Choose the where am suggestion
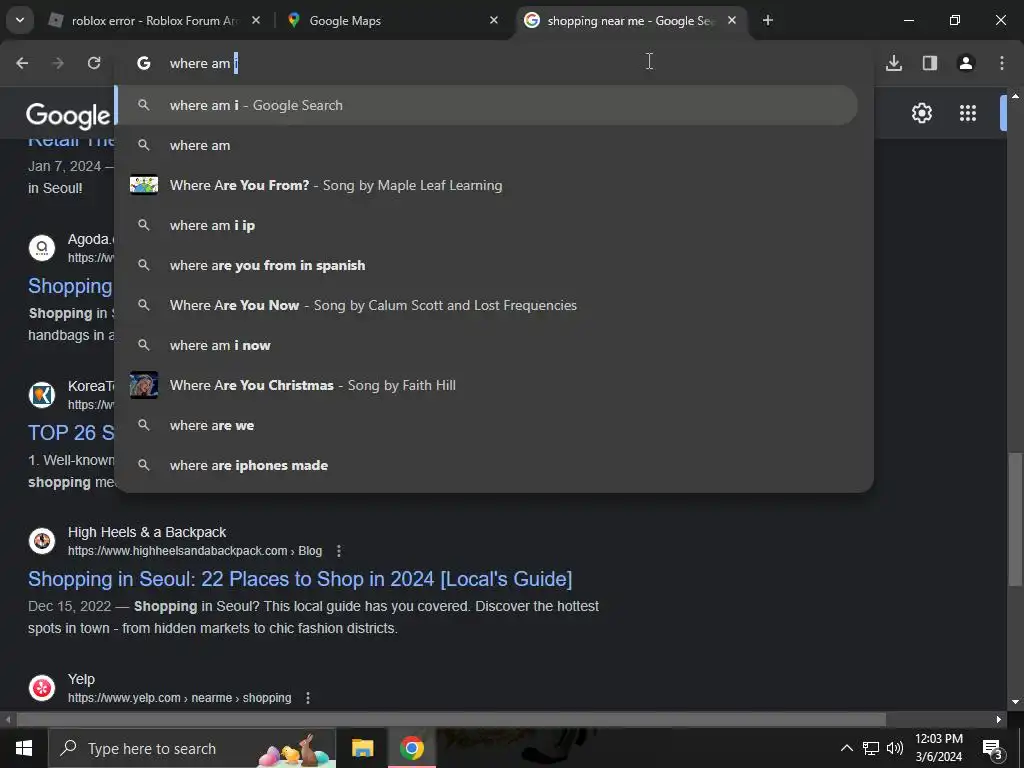Image resolution: width=1024 pixels, height=768 pixels. (487, 145)
